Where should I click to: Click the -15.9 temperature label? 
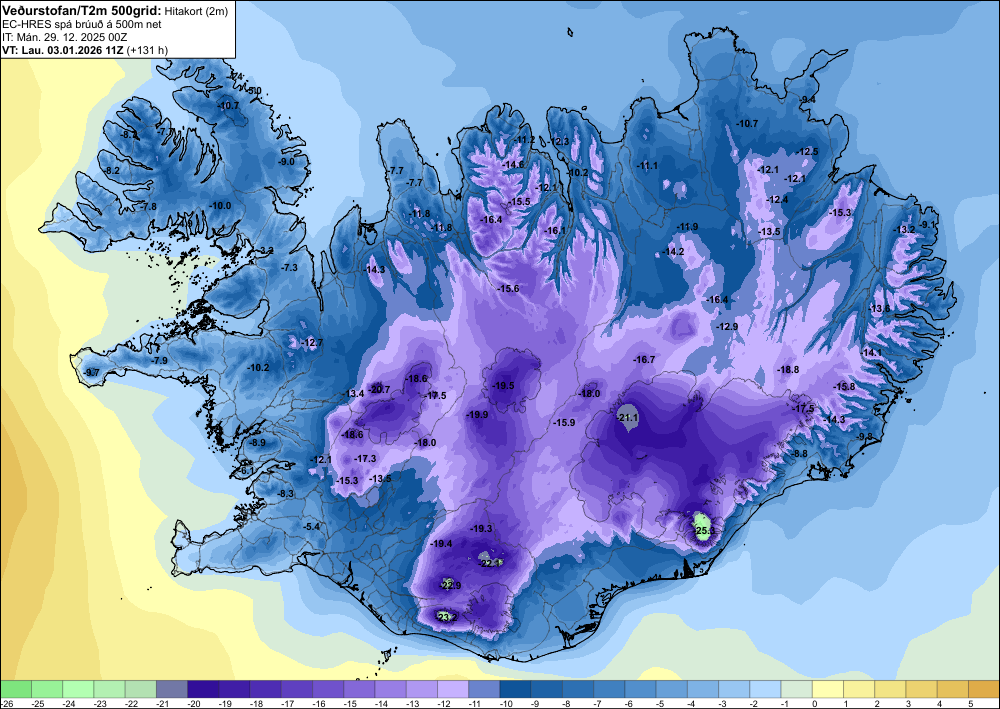564,423
